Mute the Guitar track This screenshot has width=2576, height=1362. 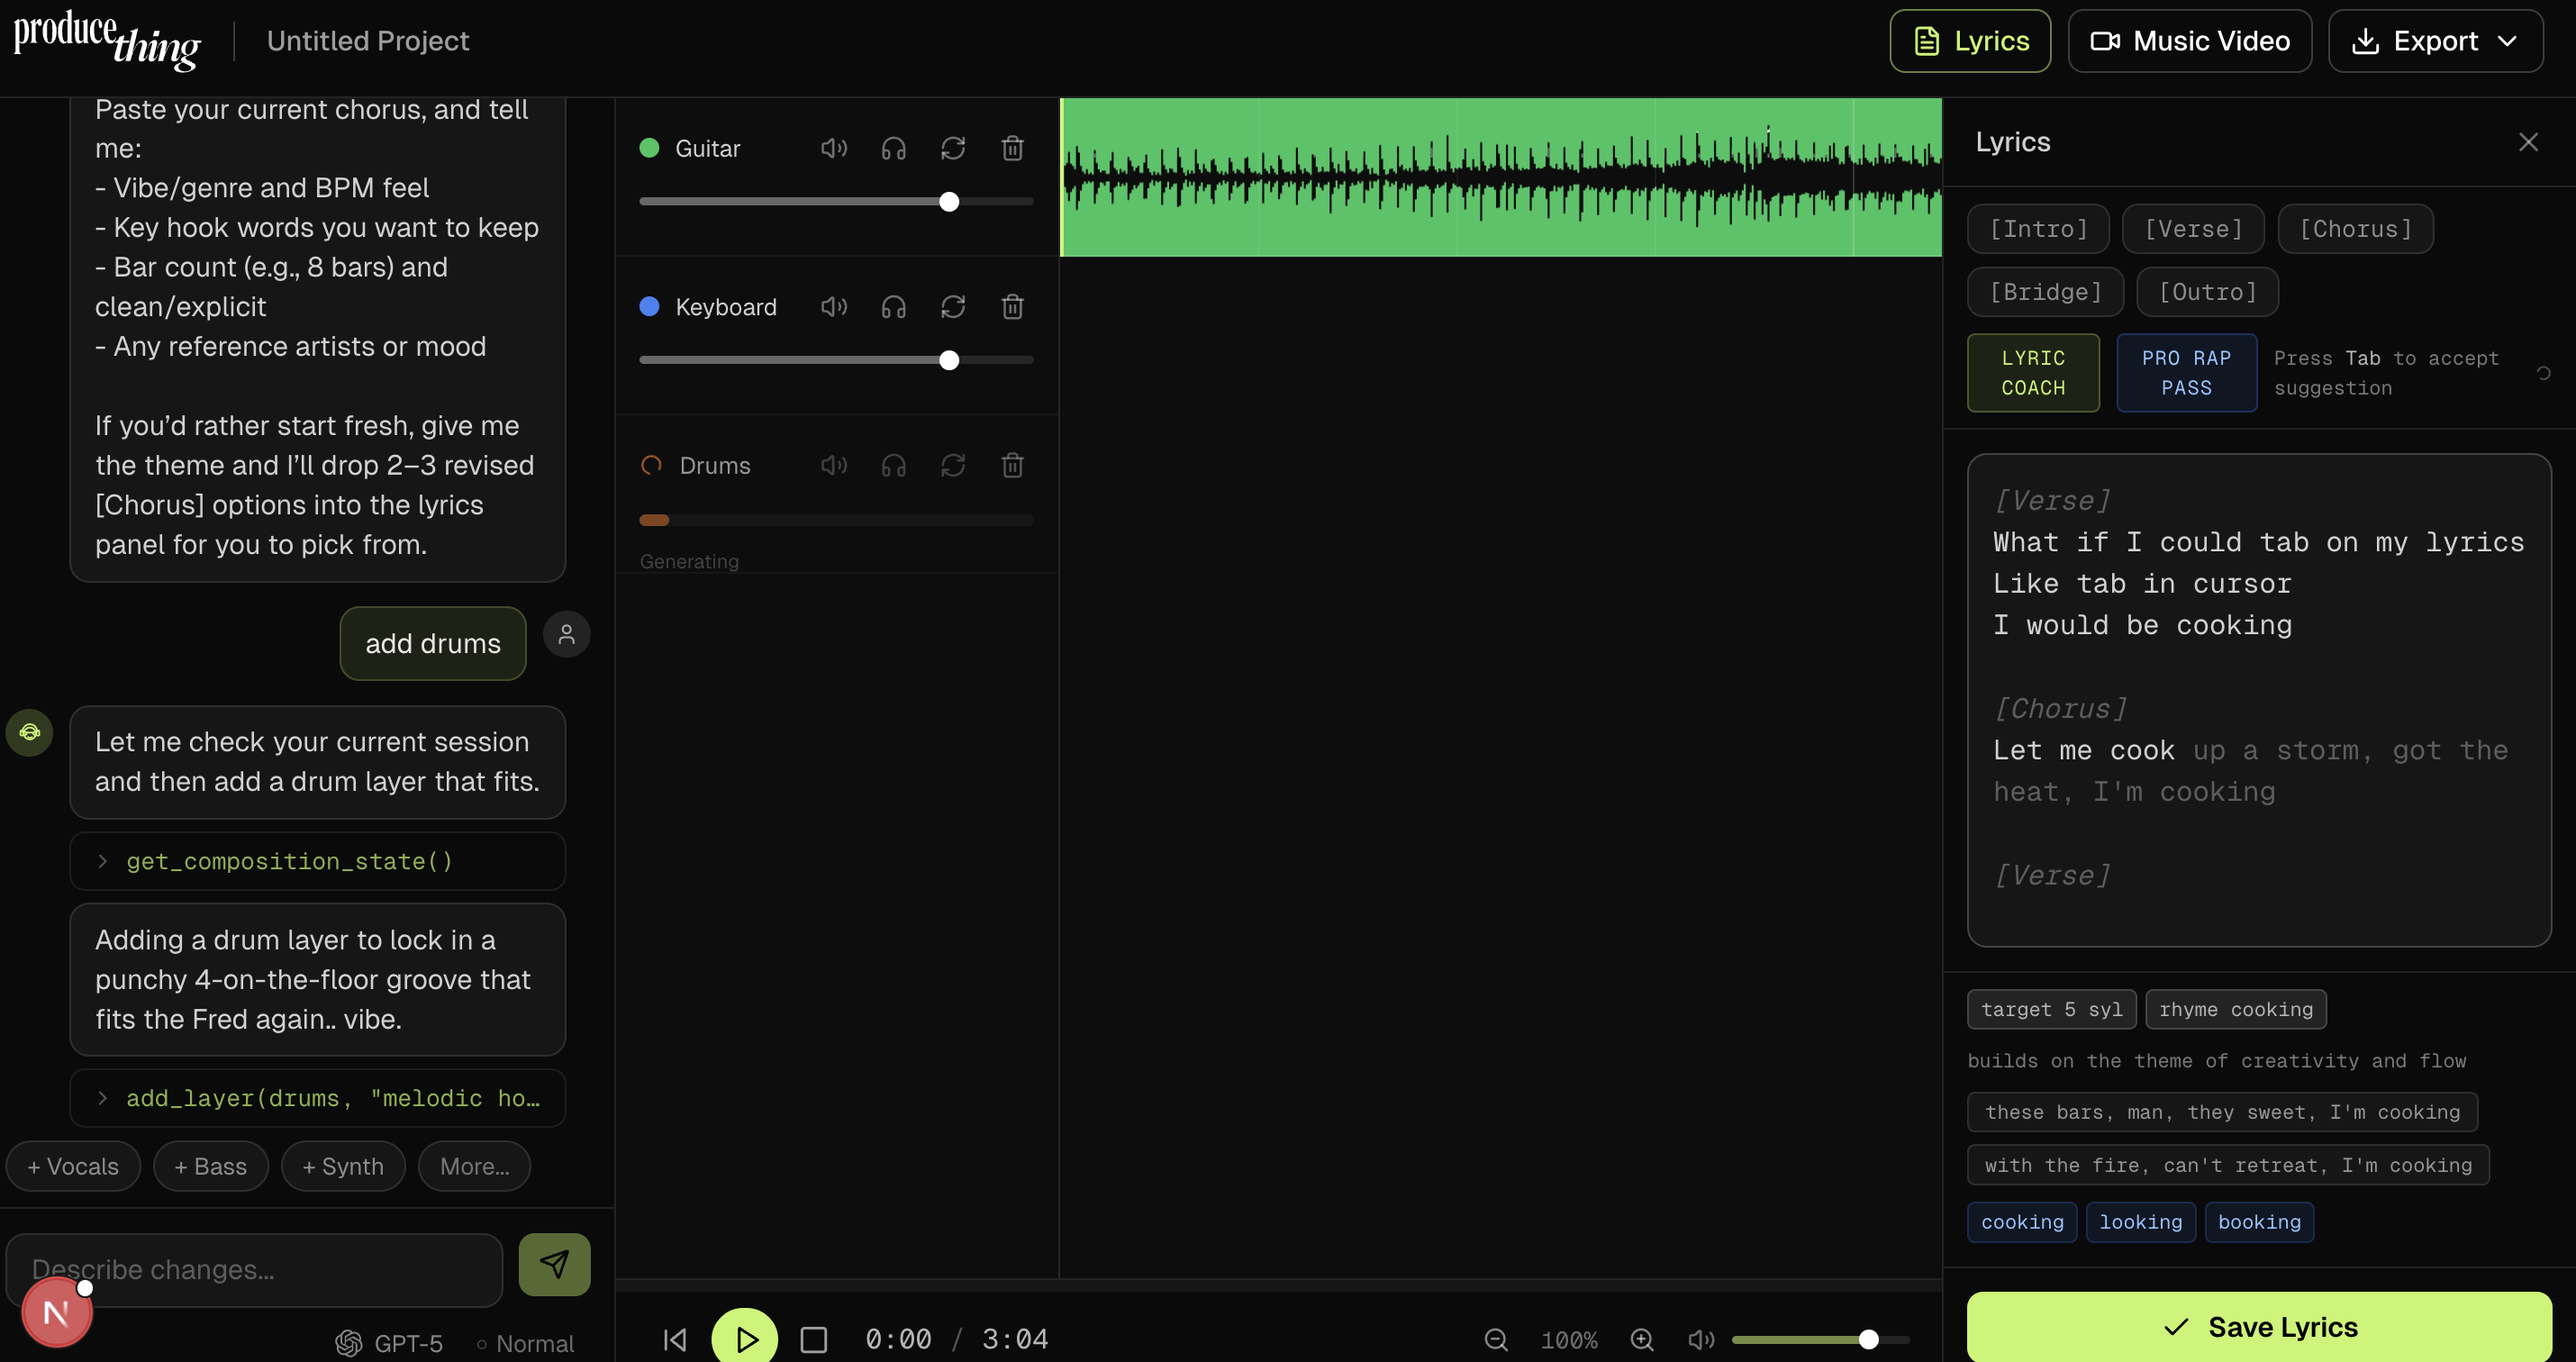pyautogui.click(x=833, y=148)
